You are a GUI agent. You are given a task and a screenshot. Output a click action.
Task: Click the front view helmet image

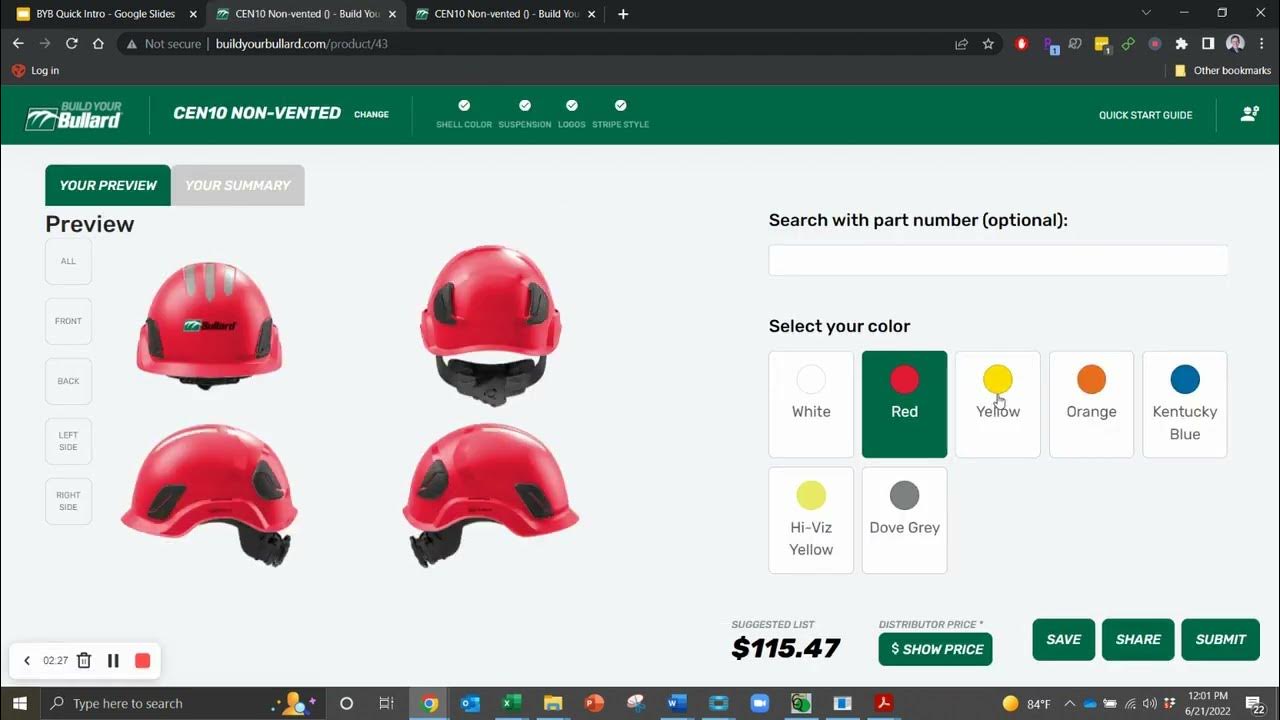pos(209,325)
